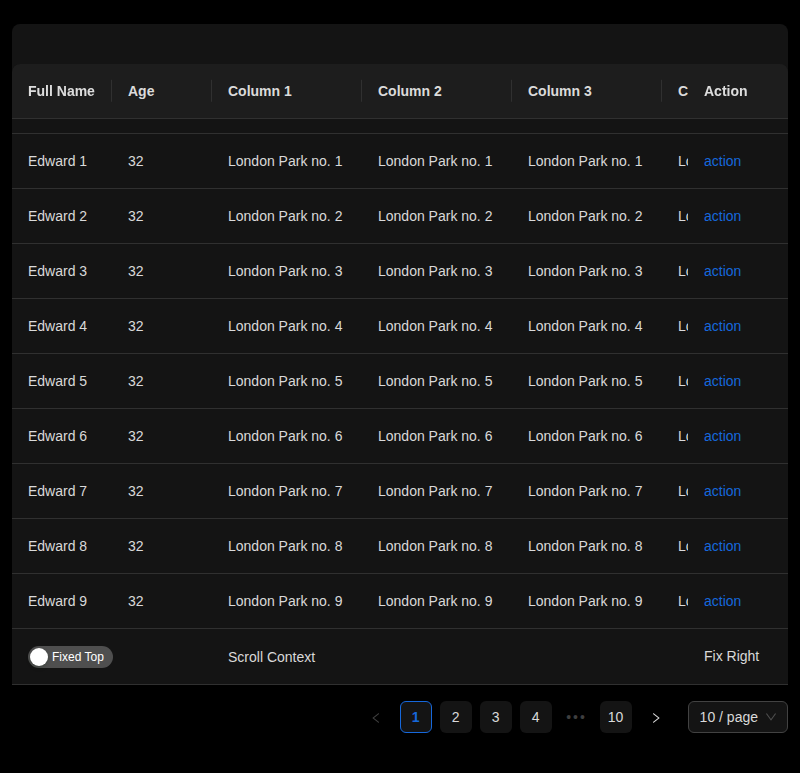Jump to page 10

tap(616, 717)
